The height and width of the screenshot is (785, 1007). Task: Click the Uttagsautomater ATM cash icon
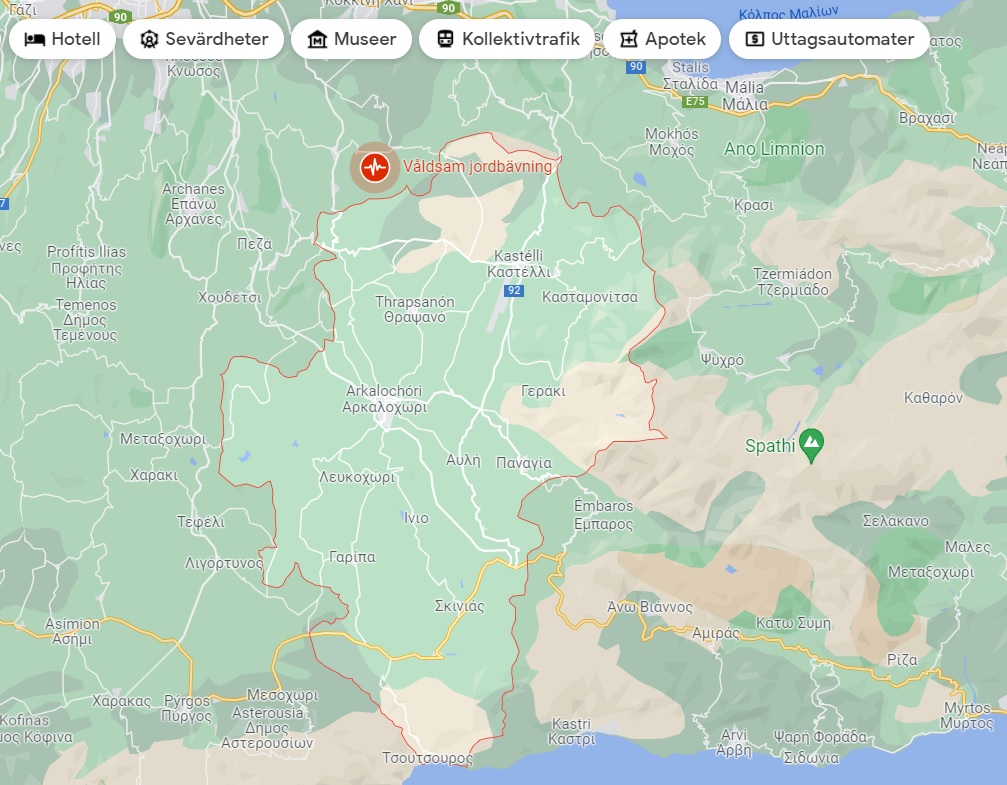click(x=755, y=40)
